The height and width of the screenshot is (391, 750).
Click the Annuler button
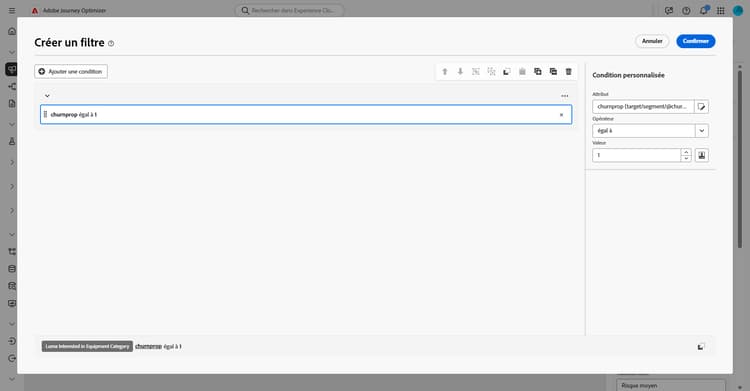click(x=652, y=41)
